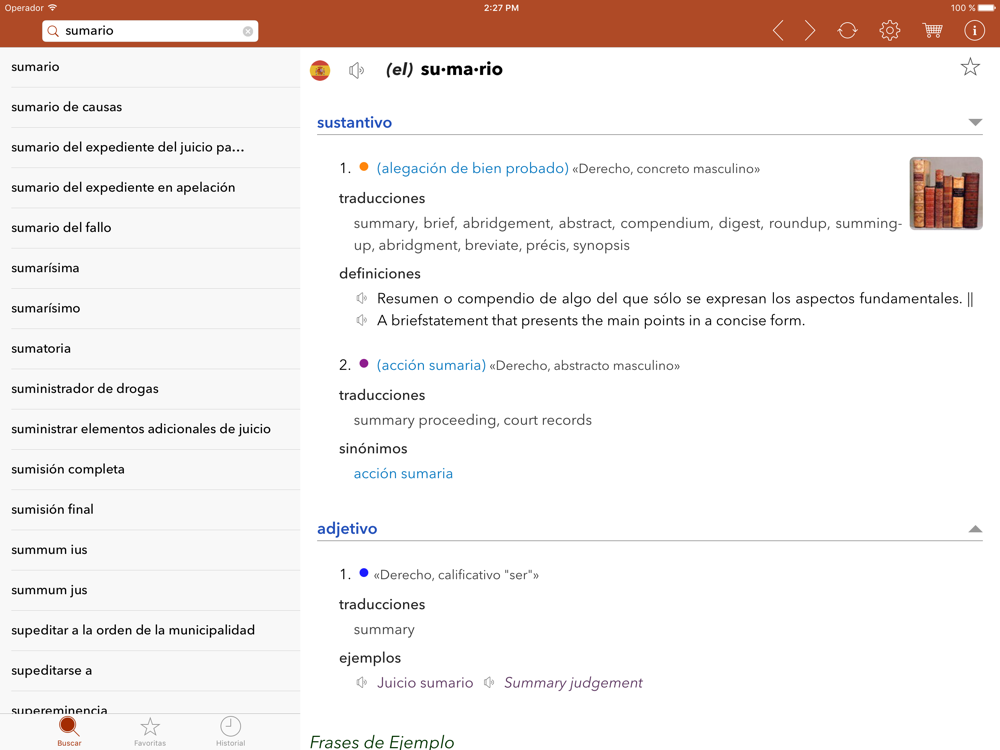Follow the acción sumaria synonym link
Image resolution: width=1000 pixels, height=750 pixels.
[x=403, y=474]
